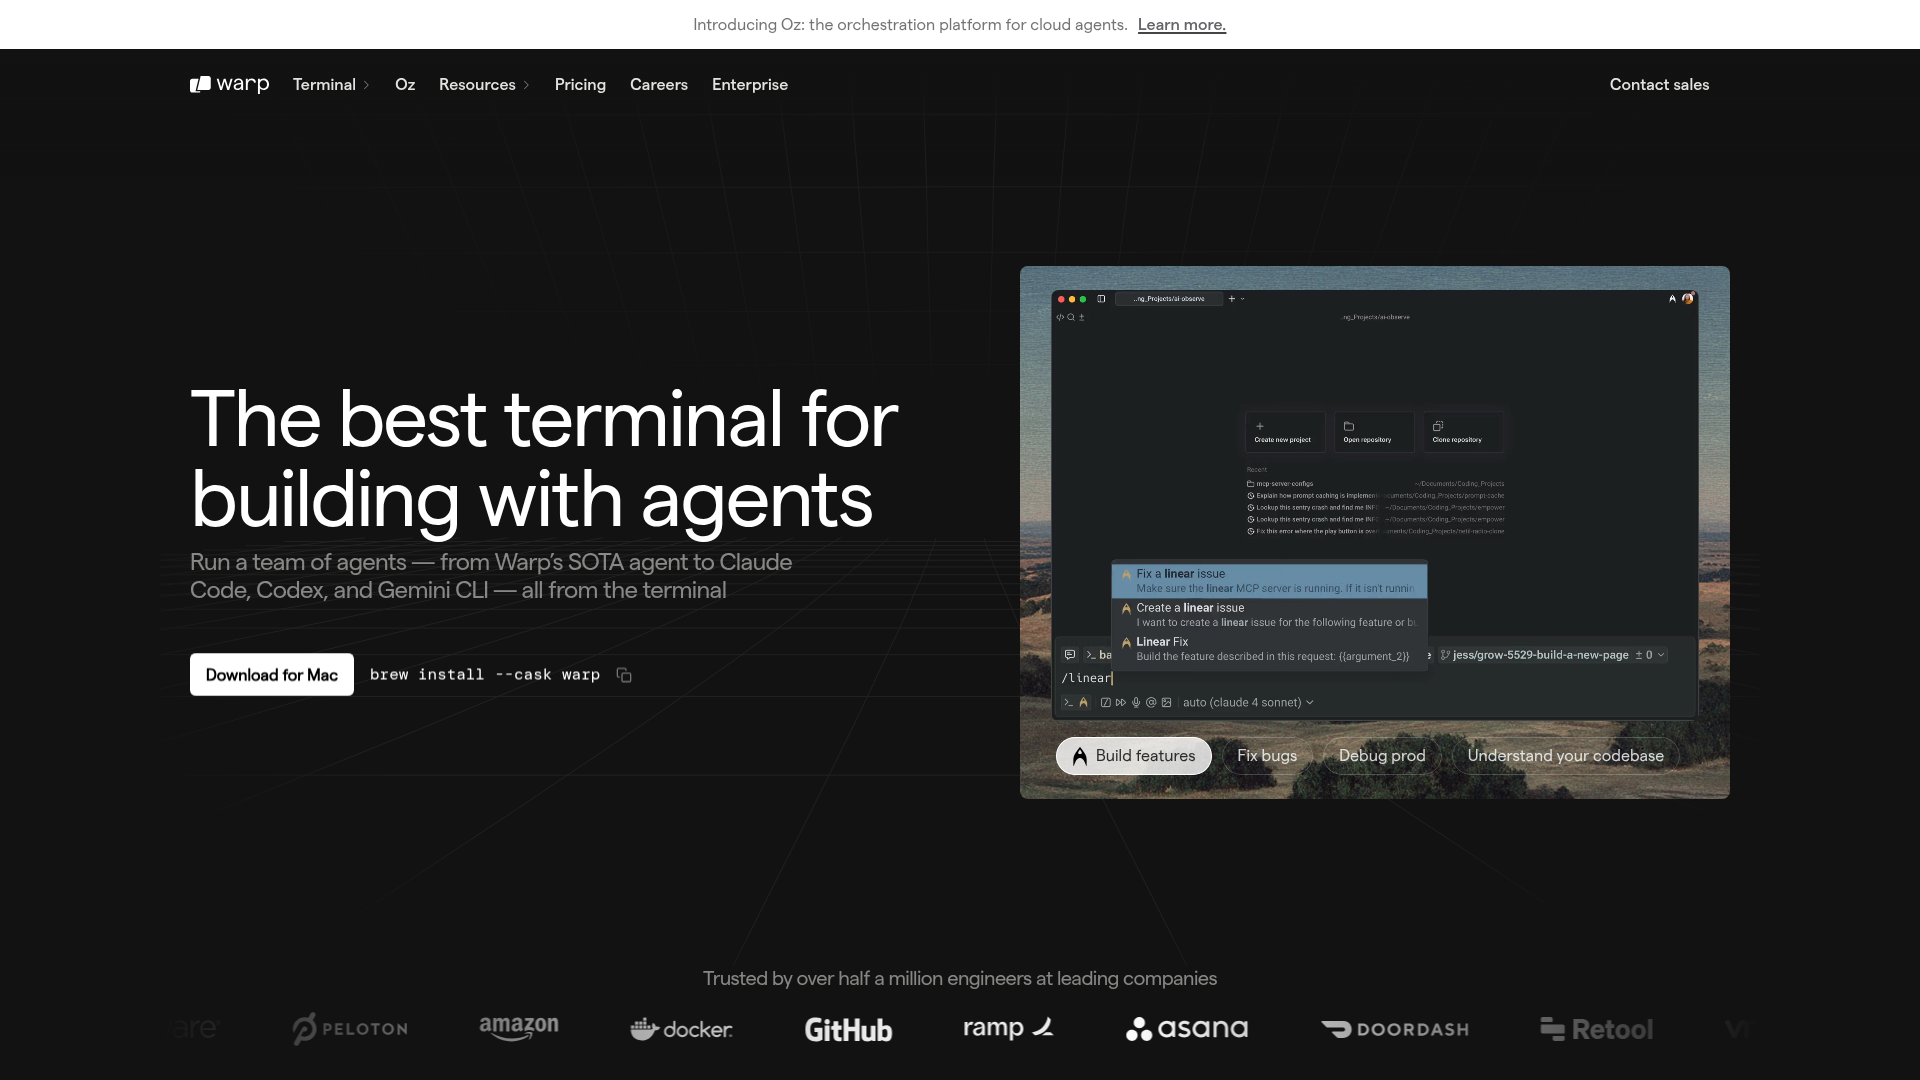Click the plus icon on Create new project

point(1260,426)
